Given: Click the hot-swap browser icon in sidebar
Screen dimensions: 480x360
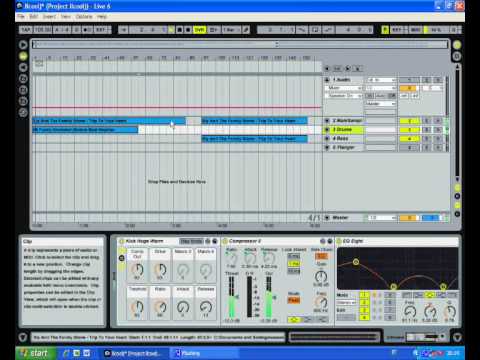Looking at the screenshot, I should point(23,113).
